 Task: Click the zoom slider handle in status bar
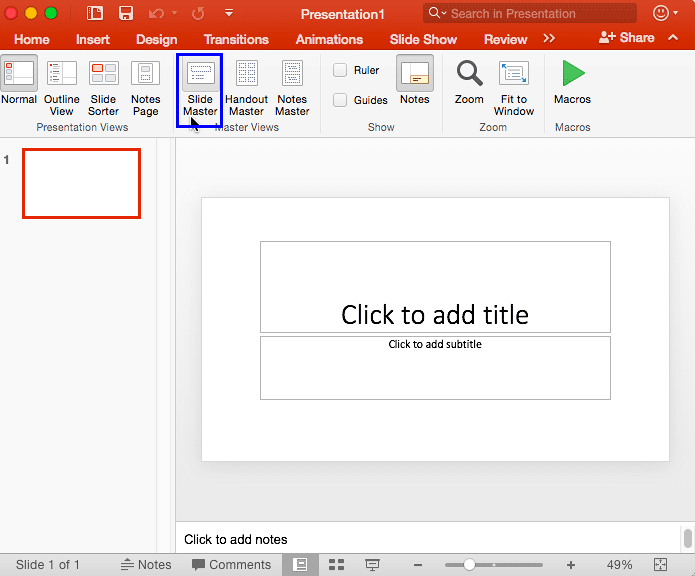[467, 565]
